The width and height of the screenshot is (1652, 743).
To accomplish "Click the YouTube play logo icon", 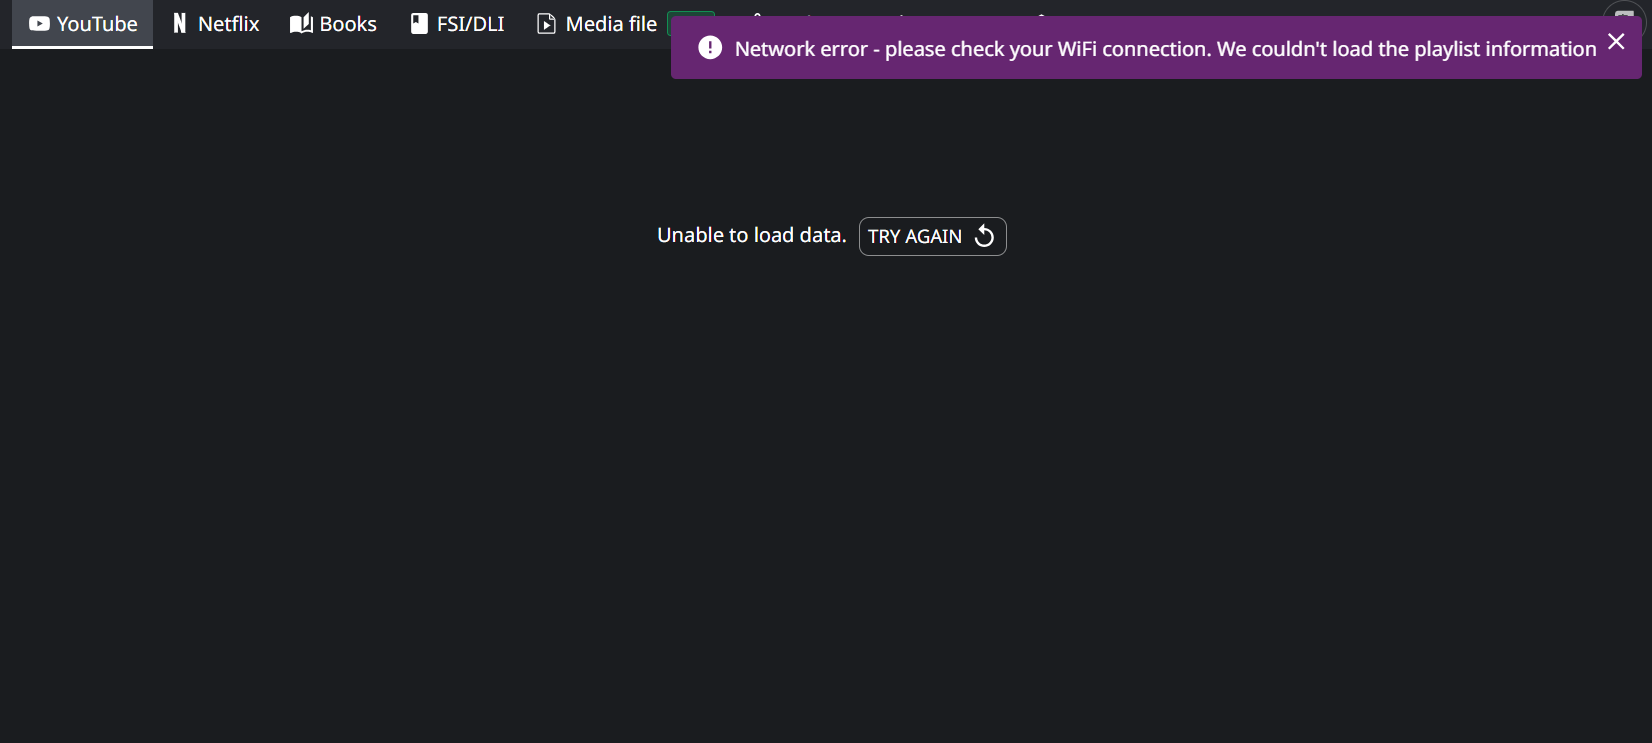I will [39, 24].
